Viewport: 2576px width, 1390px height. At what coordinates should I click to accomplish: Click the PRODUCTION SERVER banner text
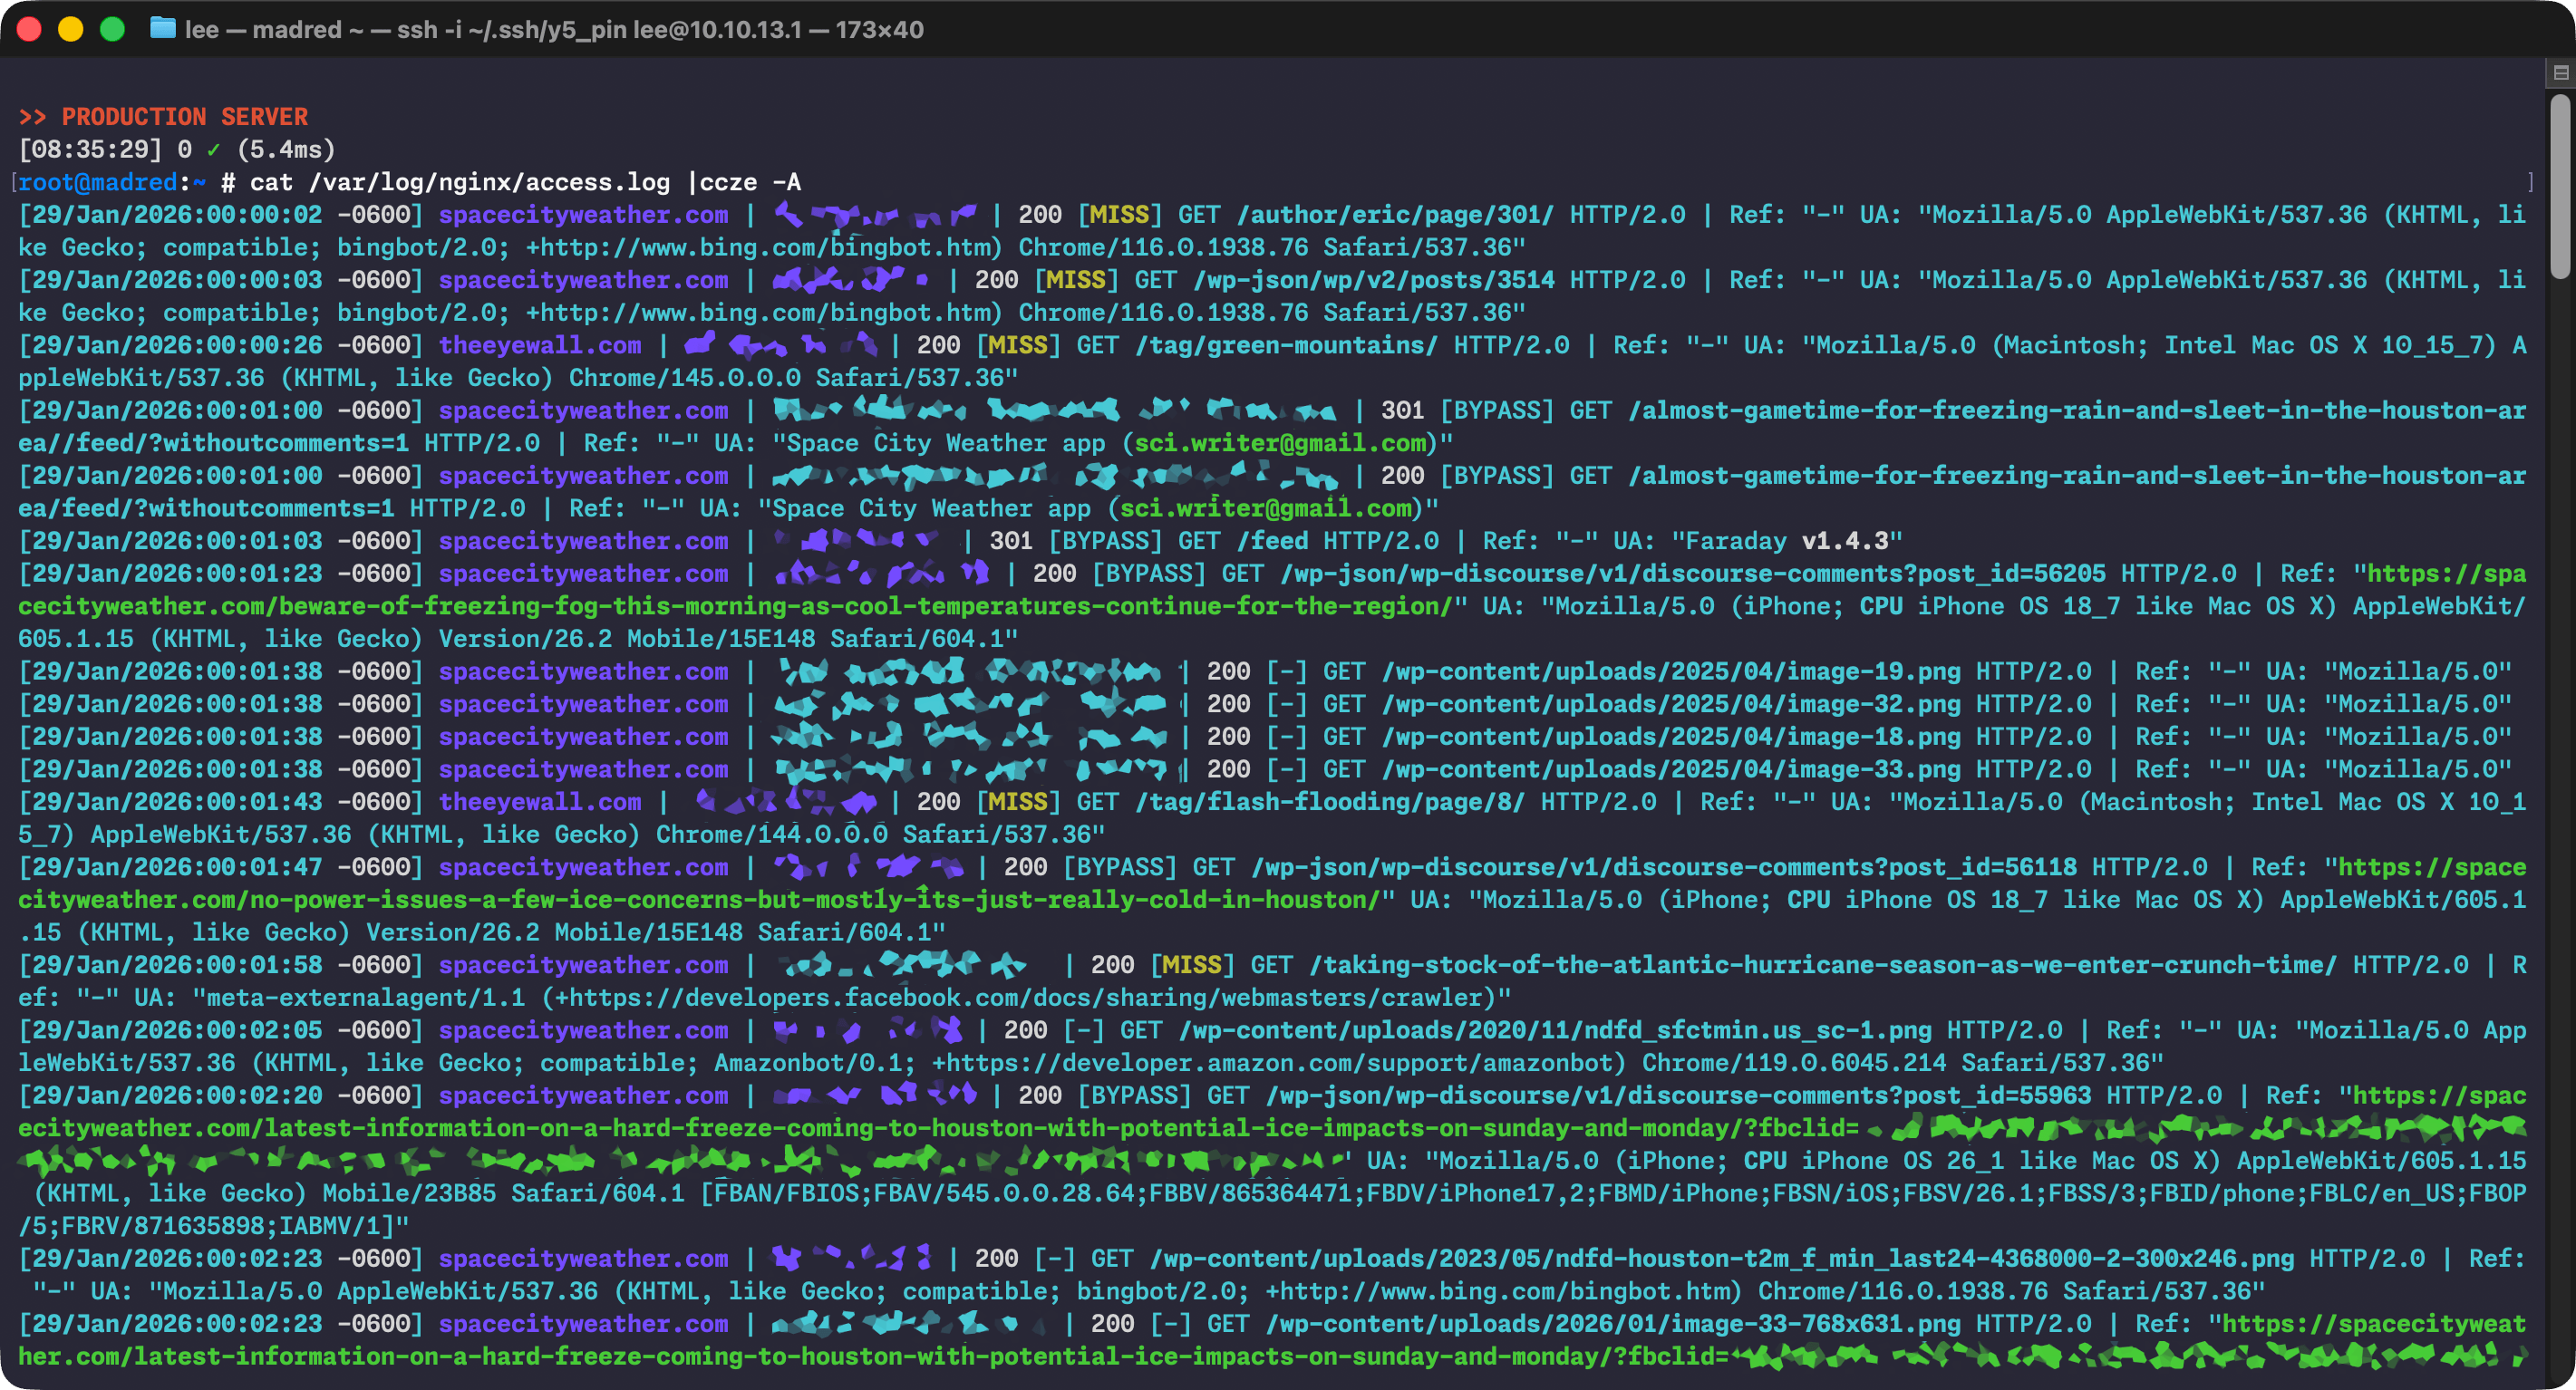click(184, 117)
